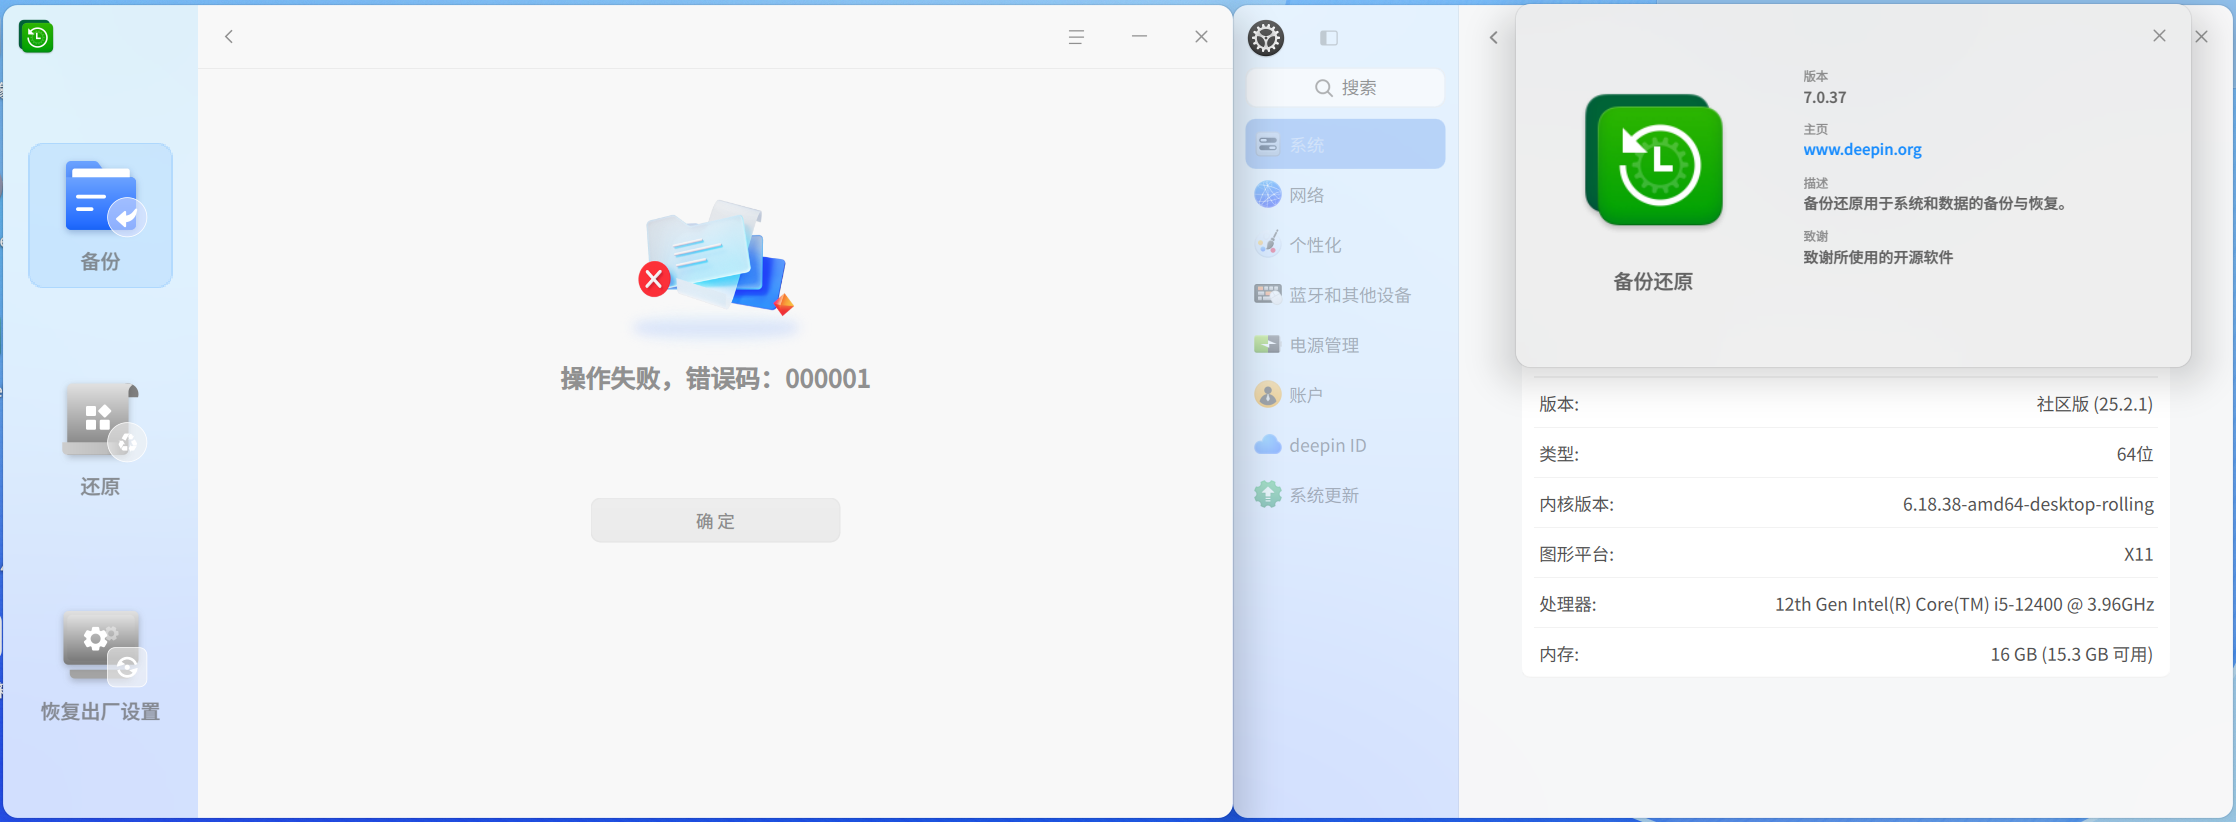Open 个性化 personalization settings
The width and height of the screenshot is (2236, 822).
(1345, 244)
